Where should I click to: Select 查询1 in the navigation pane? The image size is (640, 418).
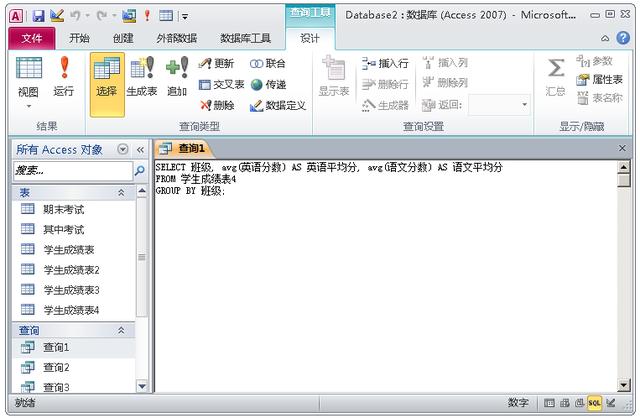74,347
